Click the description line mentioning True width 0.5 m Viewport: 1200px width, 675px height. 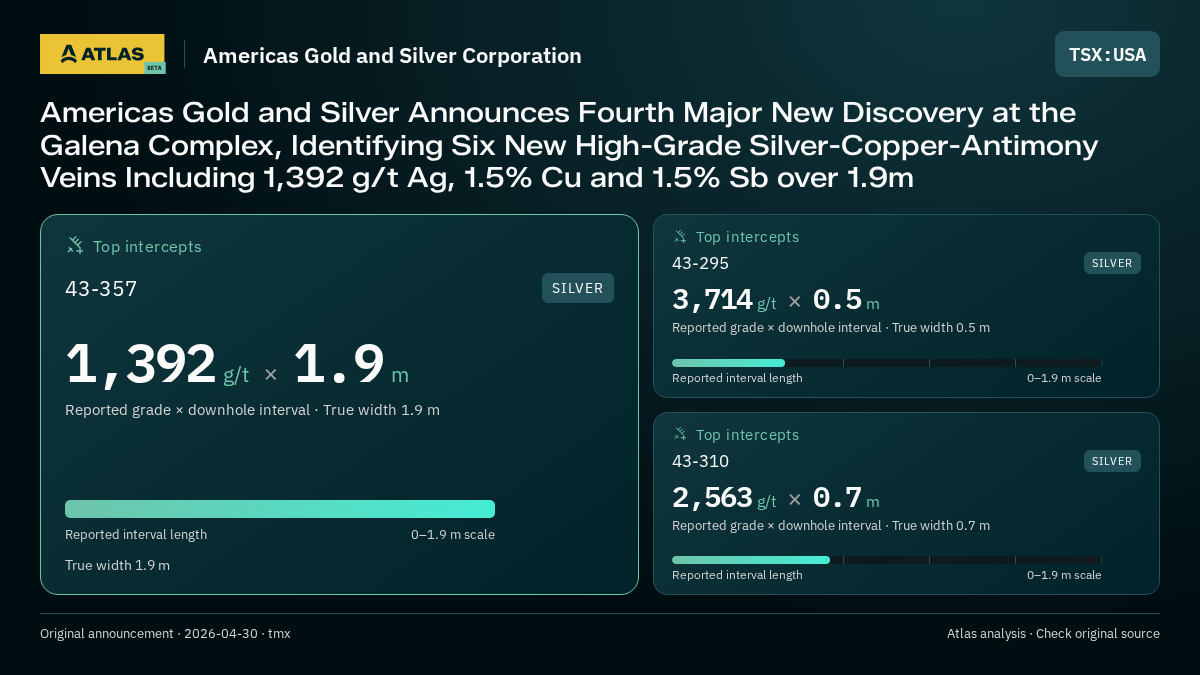pyautogui.click(x=831, y=327)
